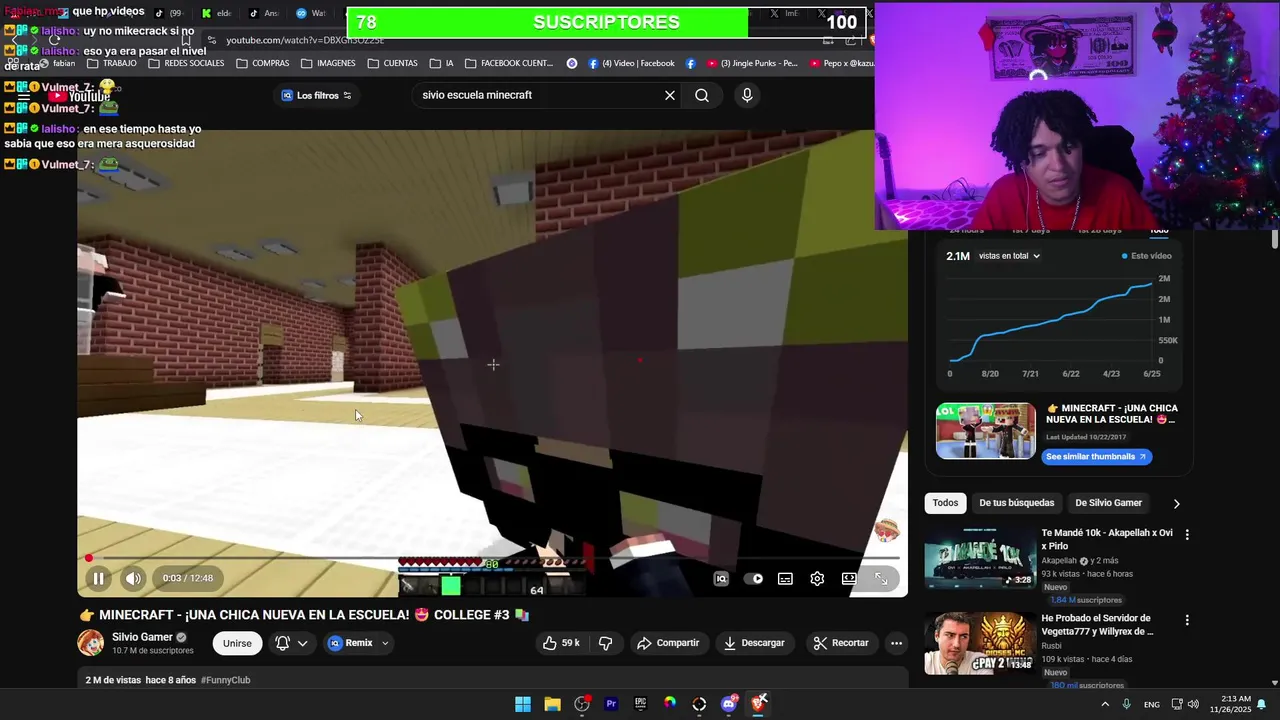Run search with the magnifier icon
The height and width of the screenshot is (720, 1280).
pos(702,95)
